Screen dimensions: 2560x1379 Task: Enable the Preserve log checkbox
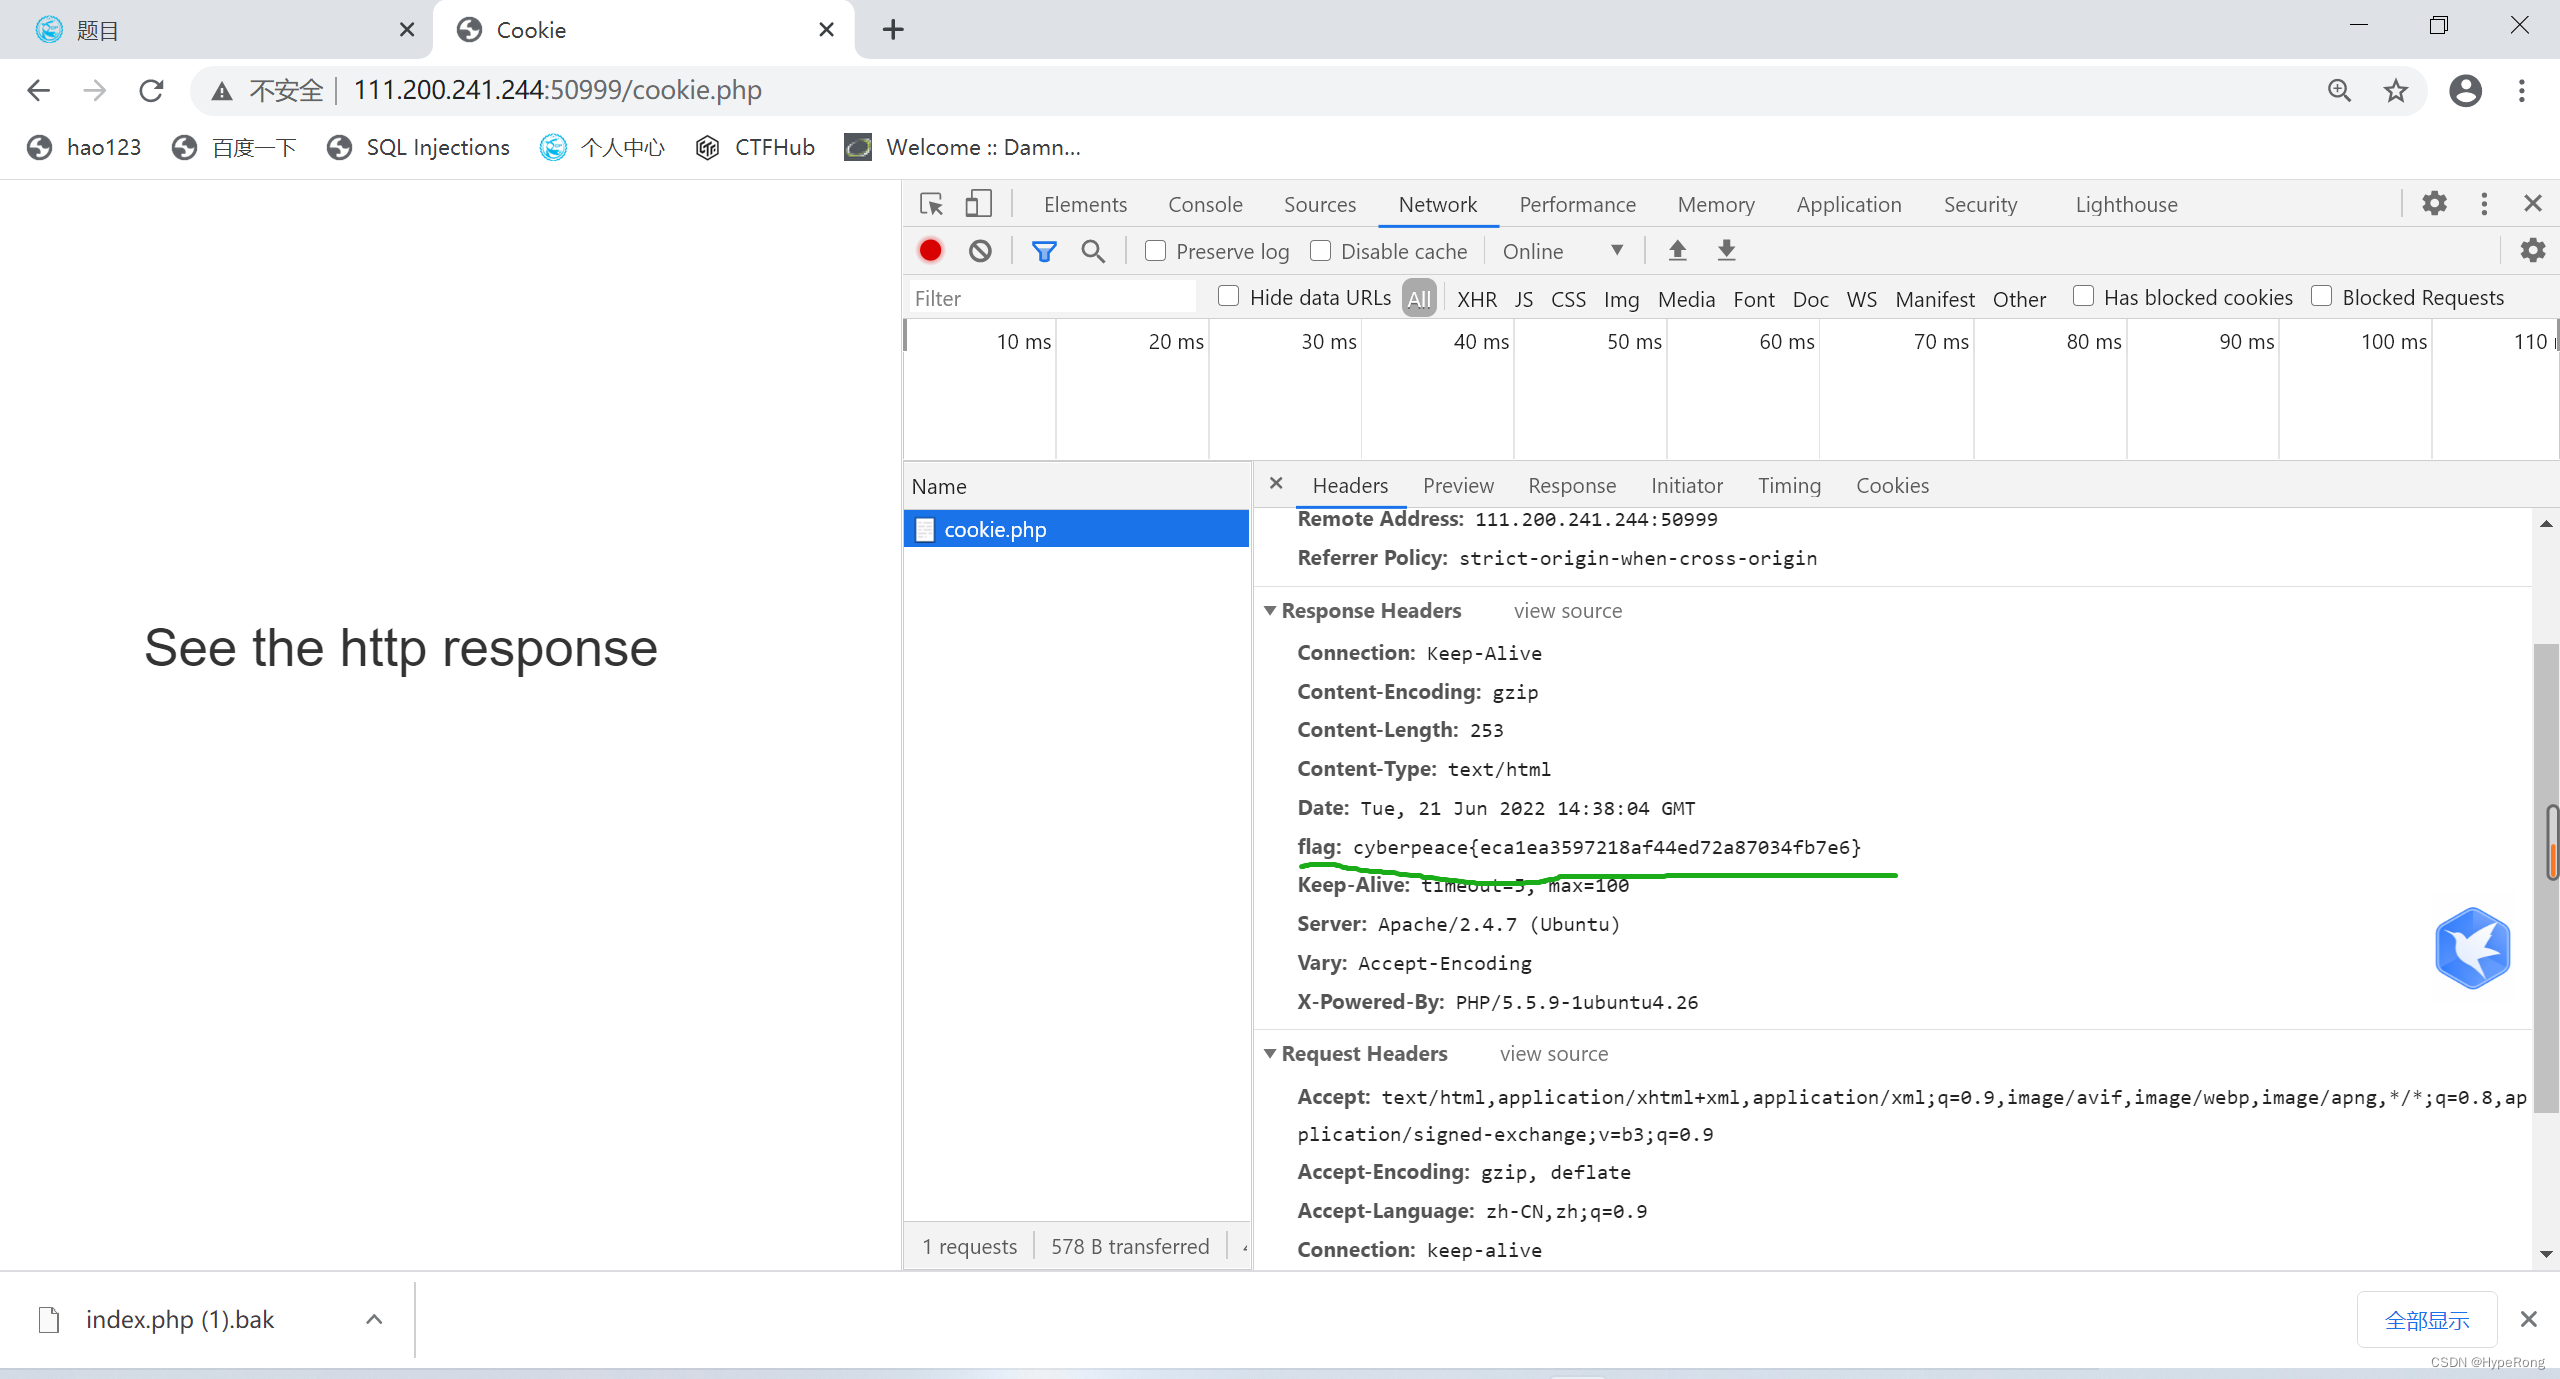1155,251
